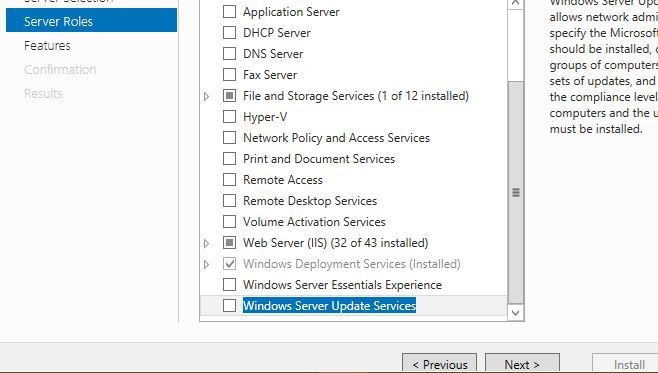Click the scroll up arrow in roles list

pos(516,3)
